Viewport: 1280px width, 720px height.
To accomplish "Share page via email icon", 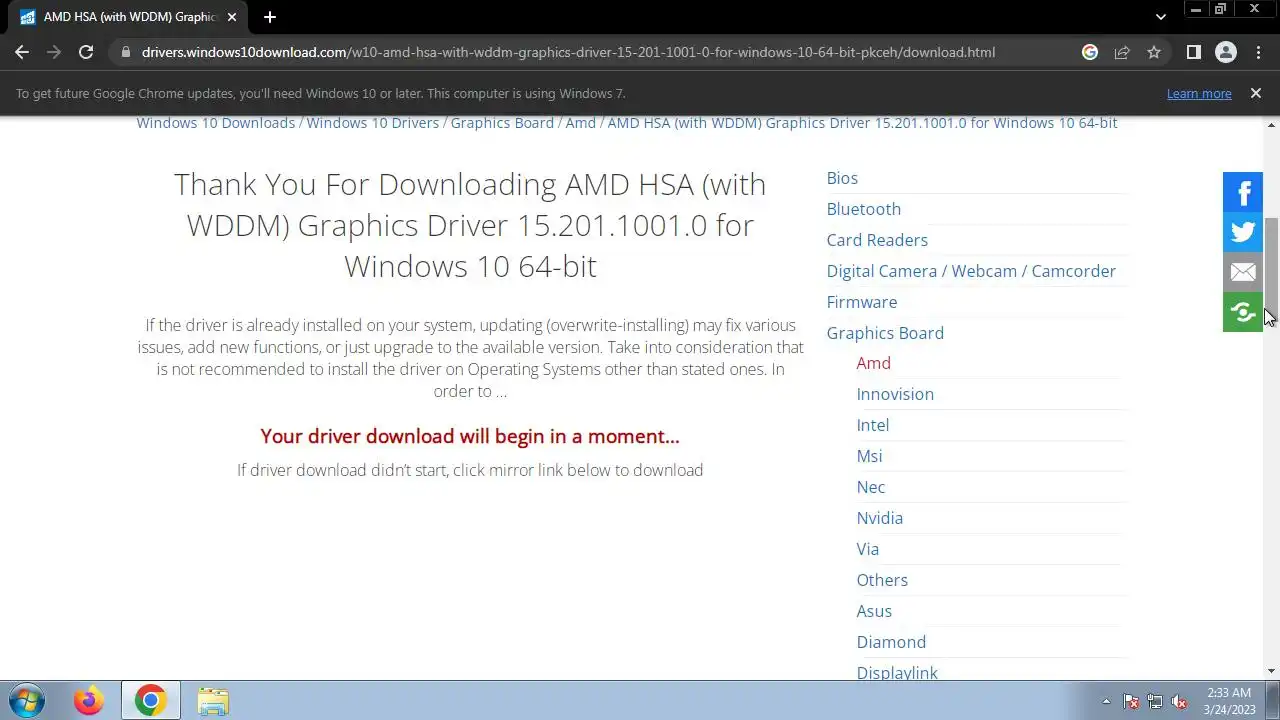I will [x=1243, y=272].
